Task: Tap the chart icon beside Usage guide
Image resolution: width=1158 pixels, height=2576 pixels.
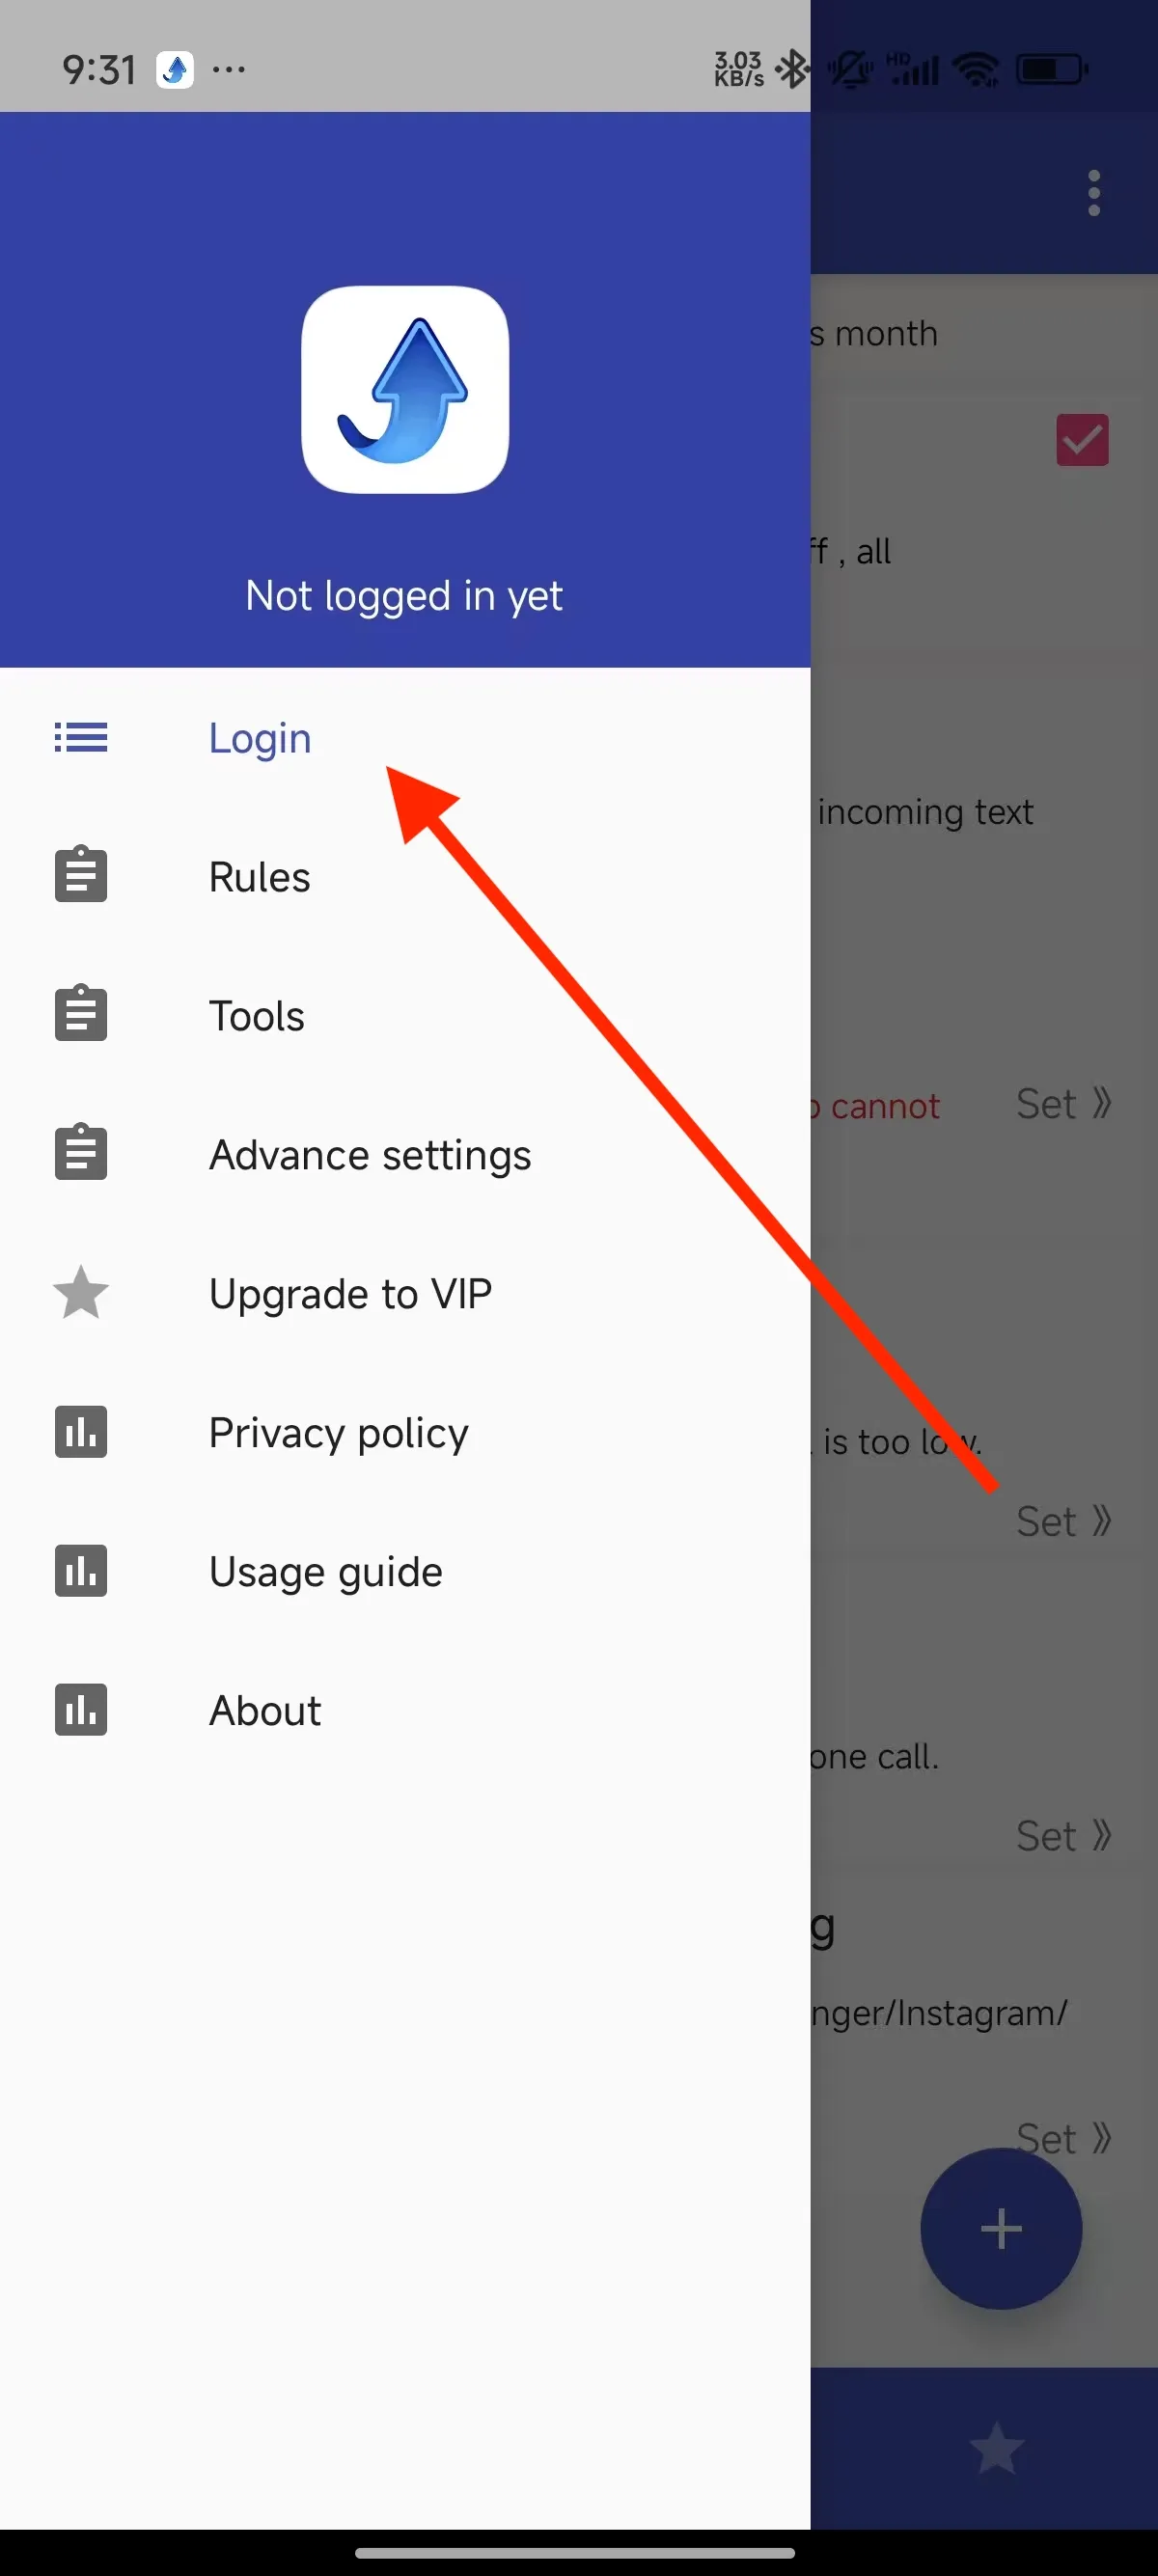Action: click(x=81, y=1570)
